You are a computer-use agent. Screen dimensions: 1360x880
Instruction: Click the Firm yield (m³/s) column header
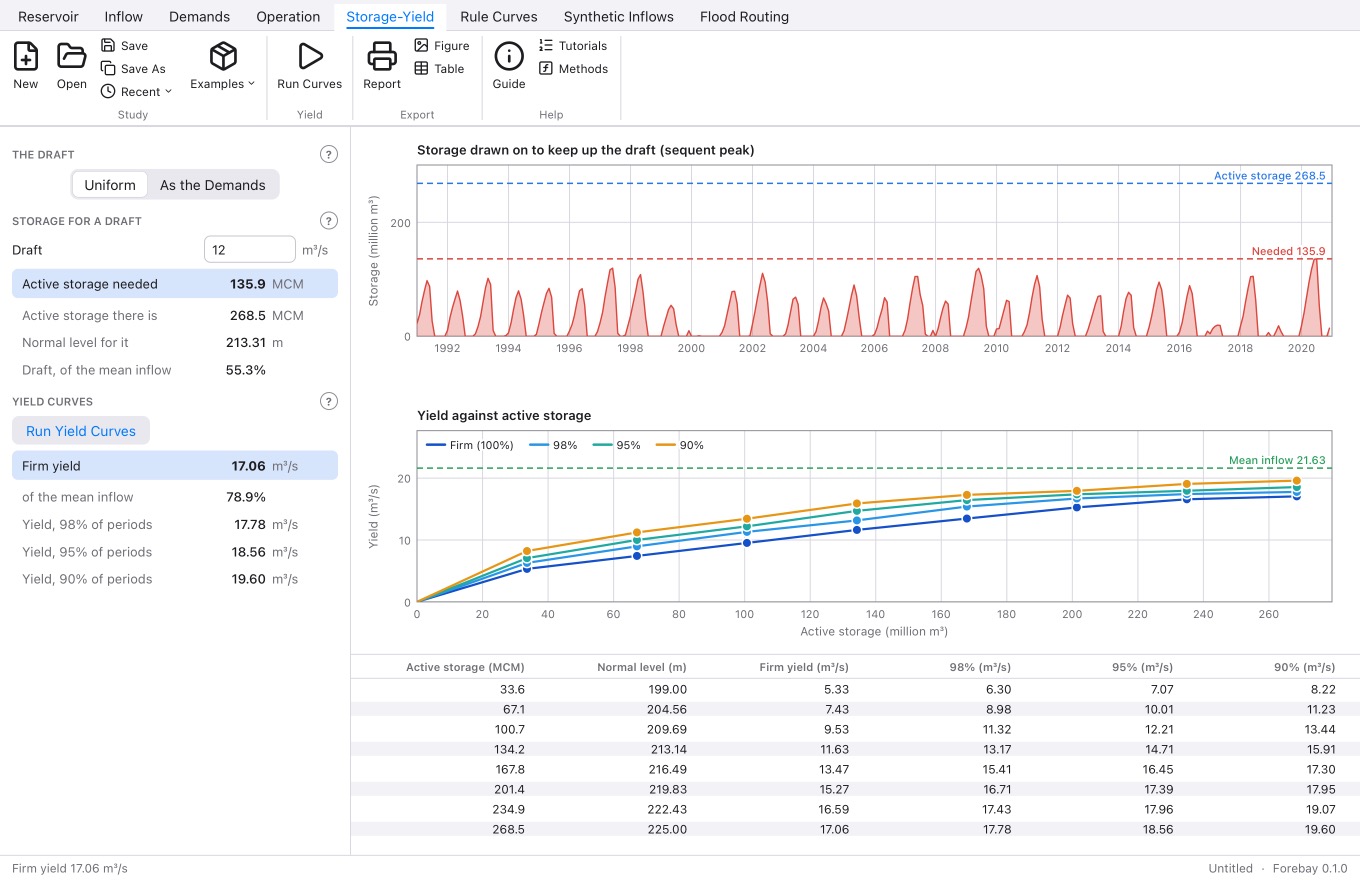click(x=804, y=667)
